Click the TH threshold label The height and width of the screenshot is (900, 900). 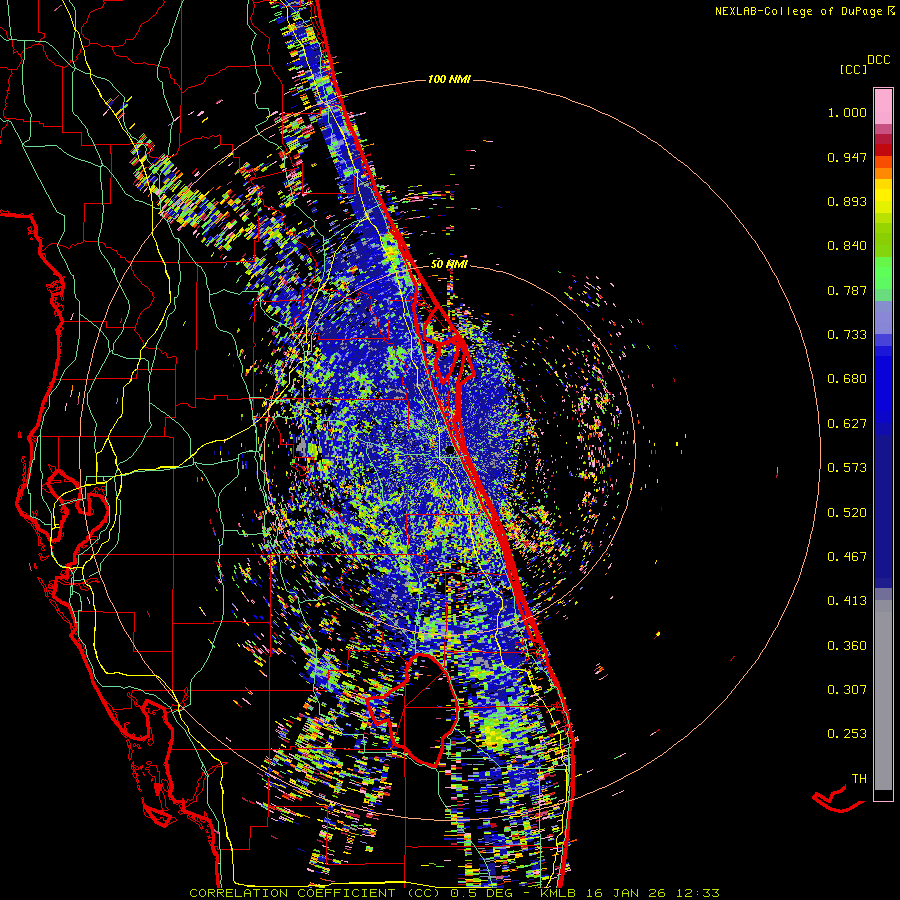859,779
